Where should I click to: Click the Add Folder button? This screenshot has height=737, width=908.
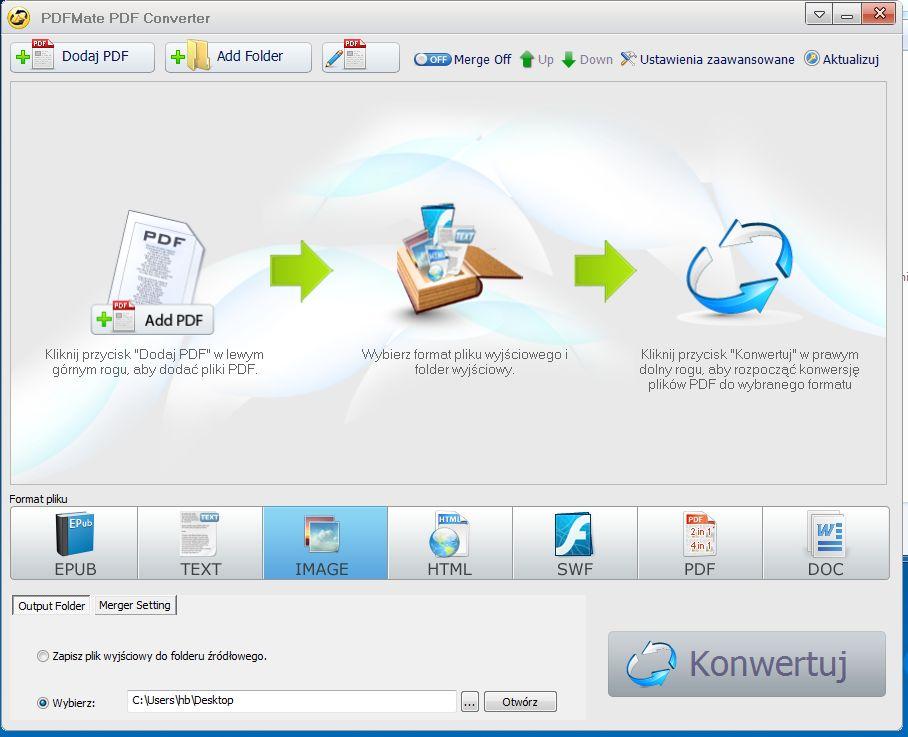[238, 57]
